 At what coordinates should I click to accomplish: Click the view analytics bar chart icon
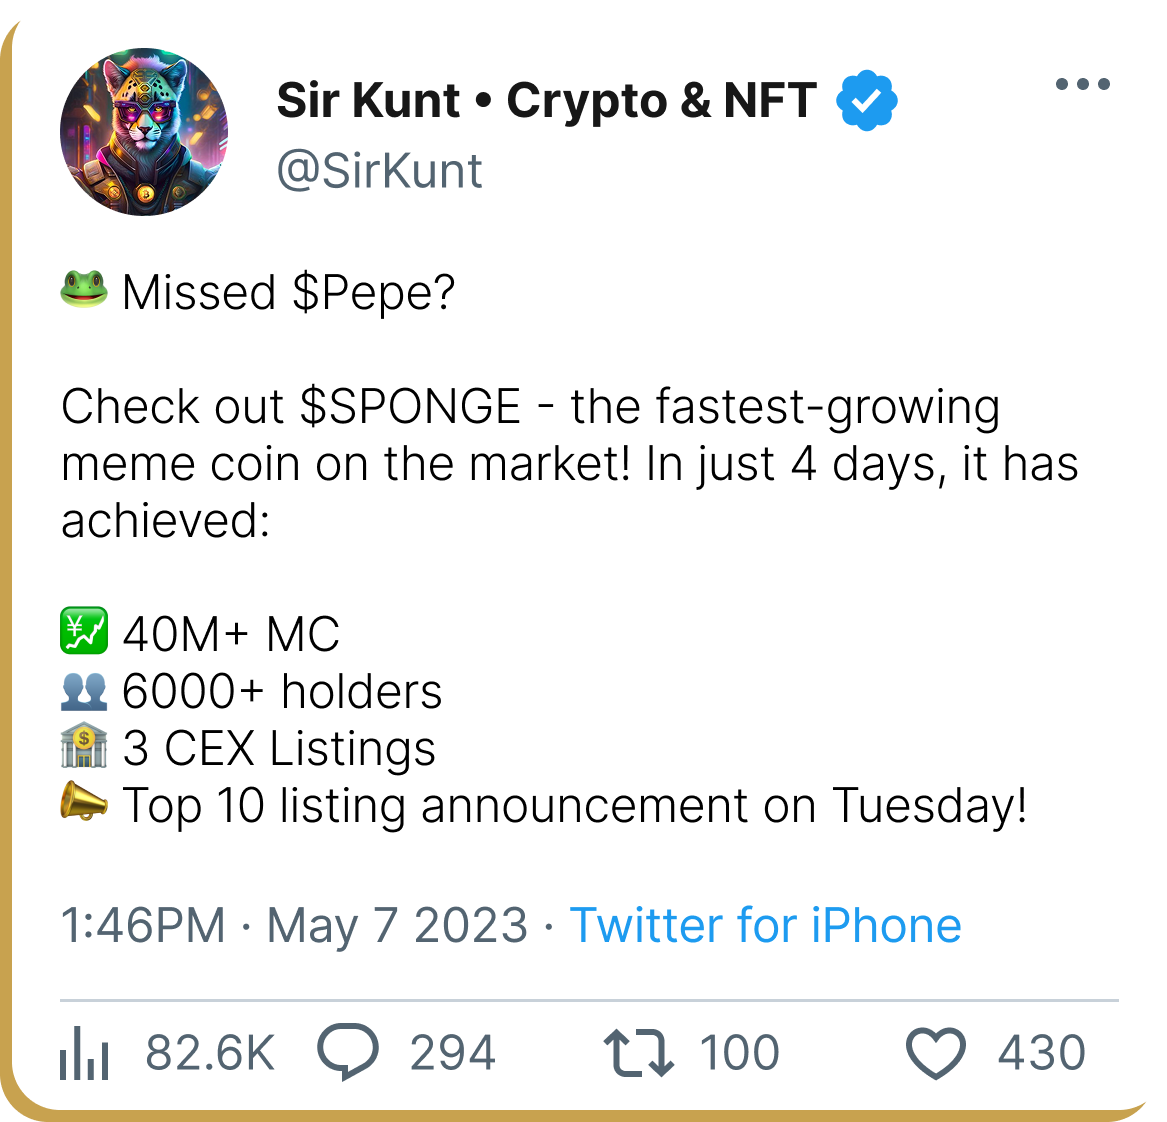[84, 1054]
